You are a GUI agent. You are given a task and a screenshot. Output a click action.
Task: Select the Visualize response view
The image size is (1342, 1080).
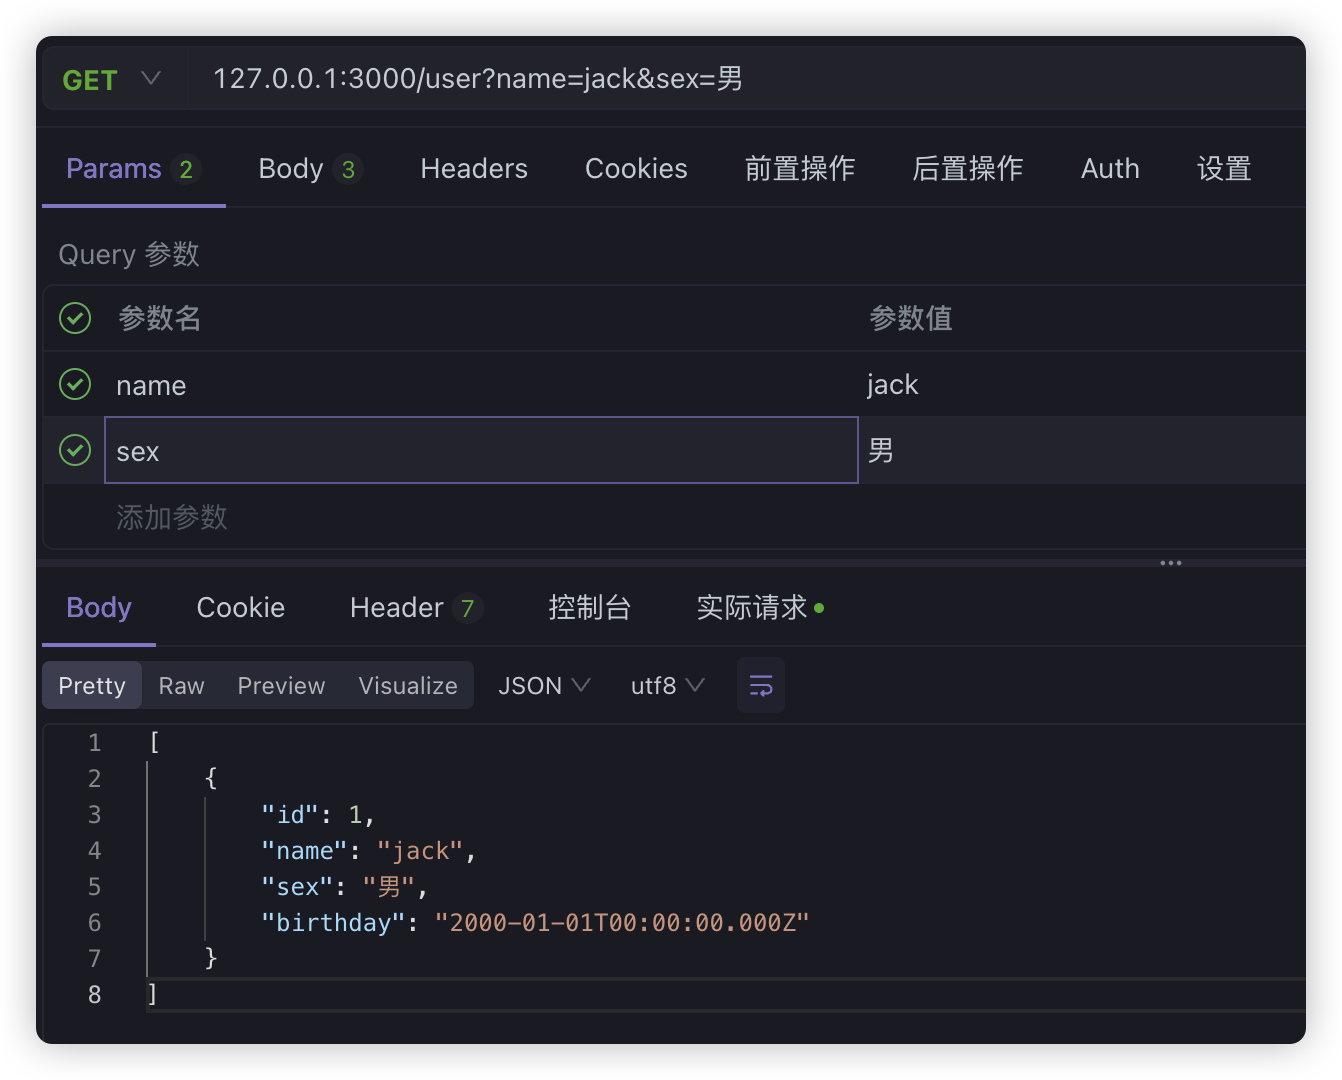407,685
